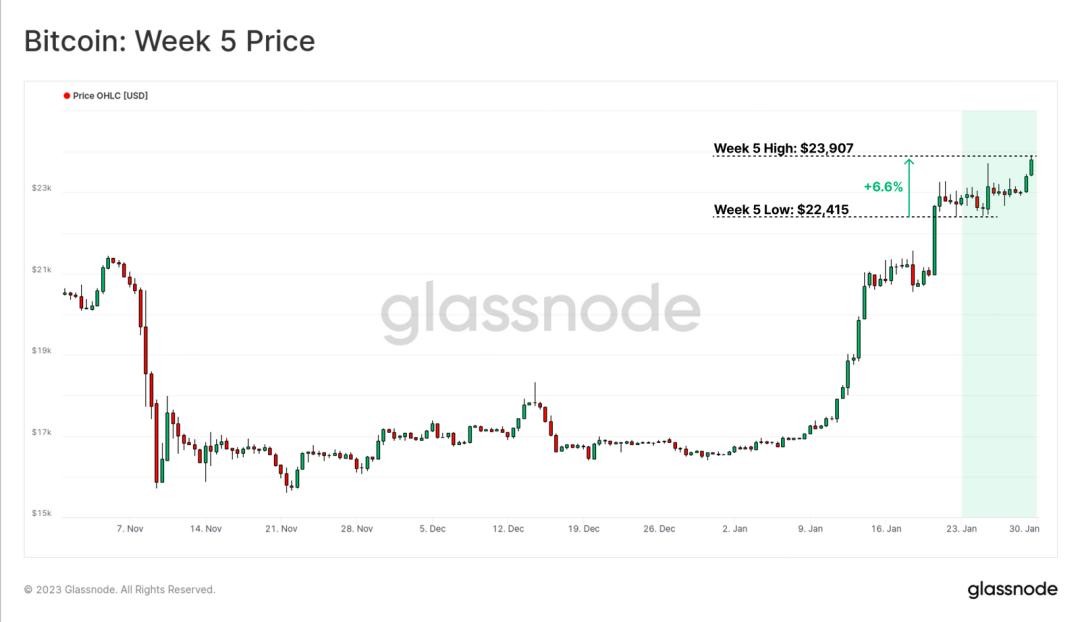Click the green highlighted Week 5 region
Viewport: 1080px width, 622px height.
999,313
